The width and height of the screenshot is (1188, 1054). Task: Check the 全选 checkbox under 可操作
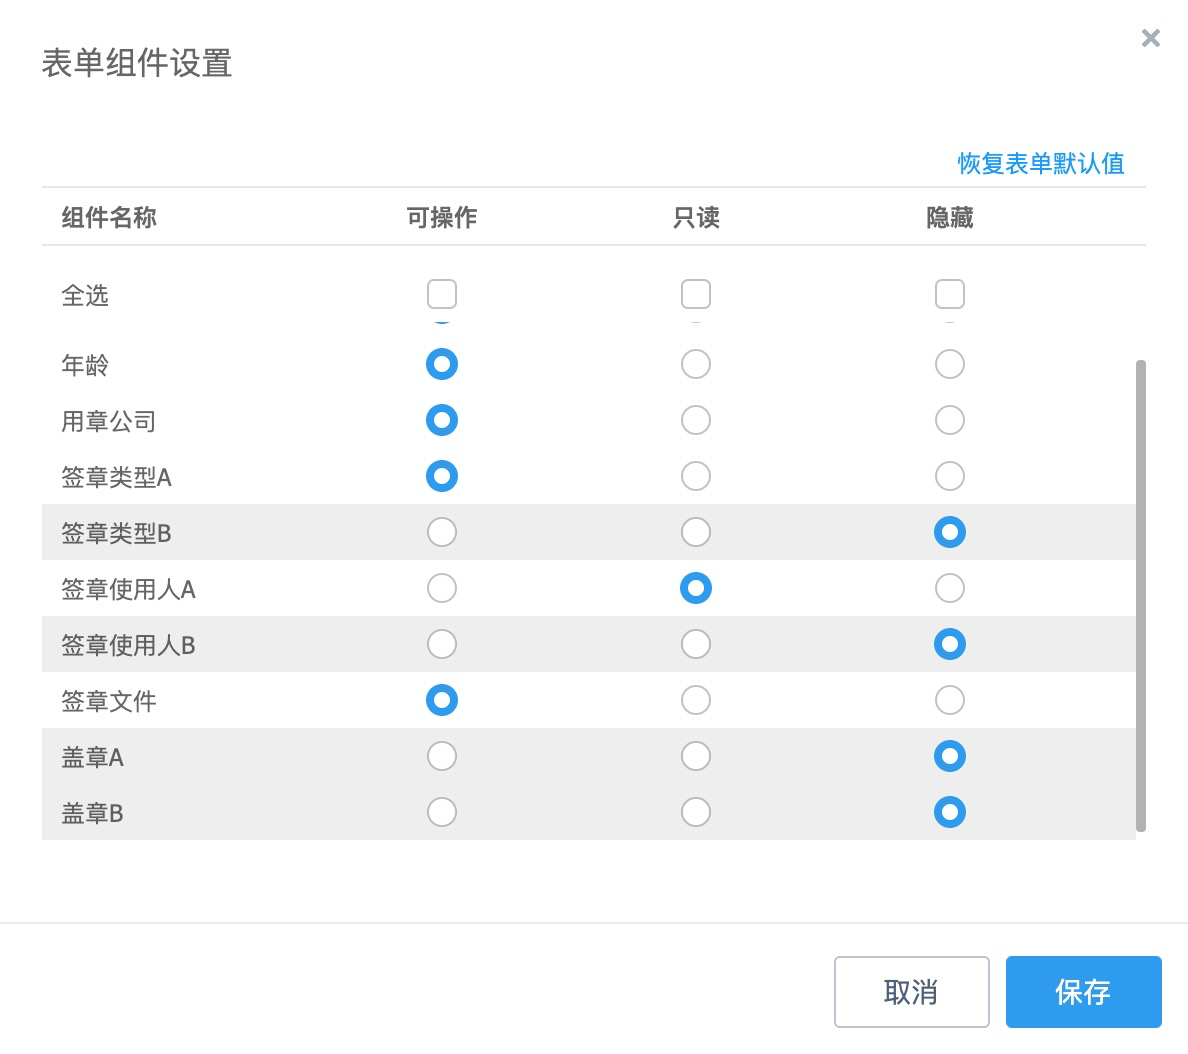pos(442,294)
